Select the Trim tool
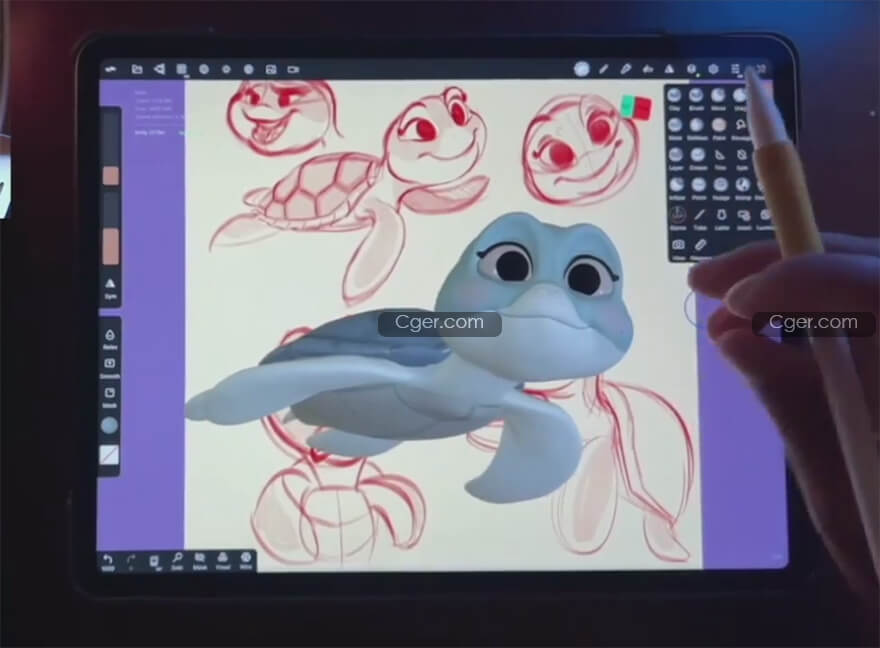The image size is (880, 648). (720, 158)
